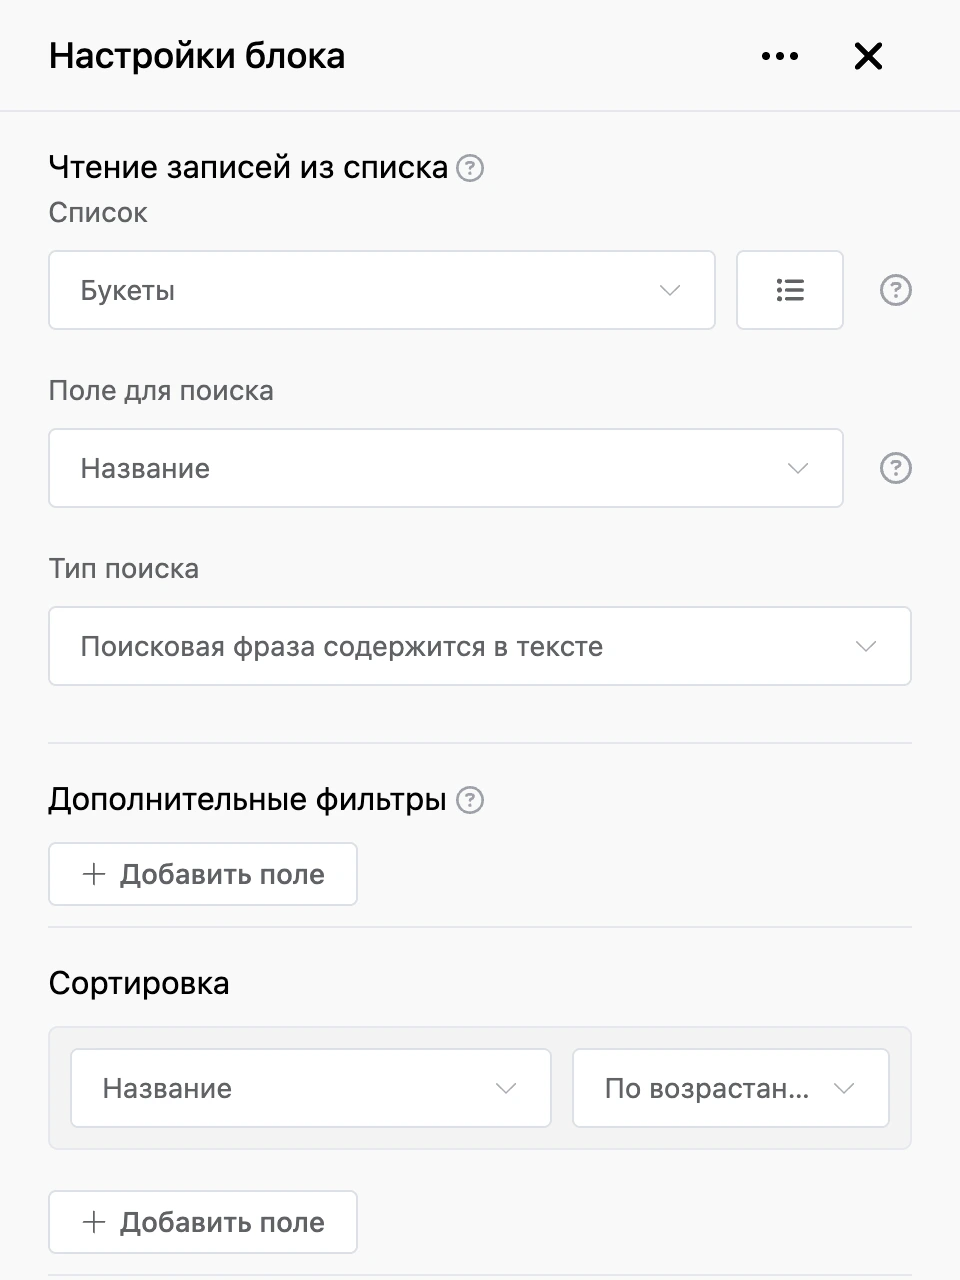Screen dimensions: 960x1280
Task: Click help icon beside the Список dropdown
Action: [895, 290]
